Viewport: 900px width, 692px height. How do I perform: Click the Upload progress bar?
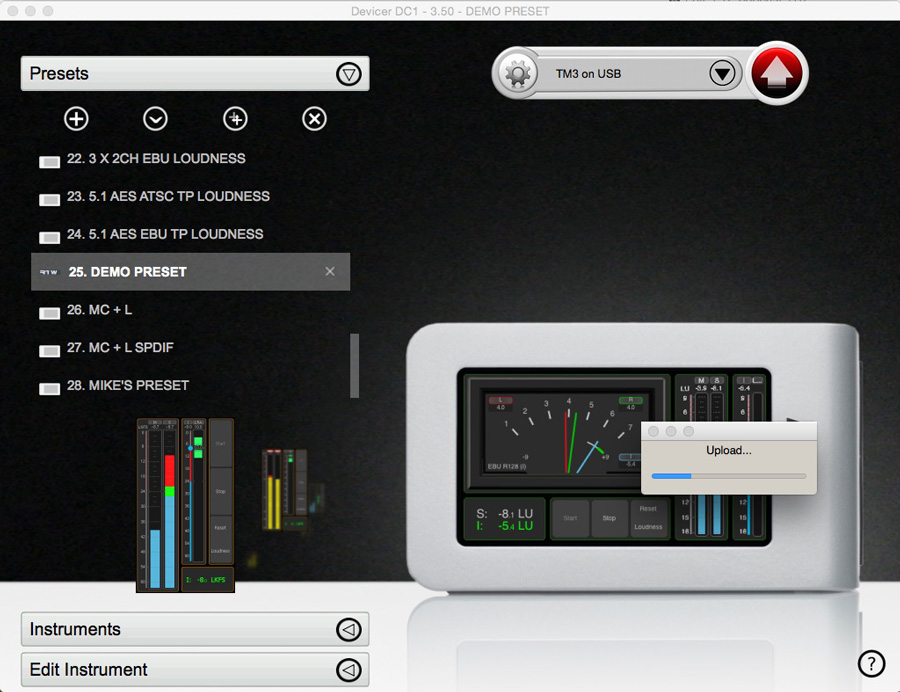point(728,476)
